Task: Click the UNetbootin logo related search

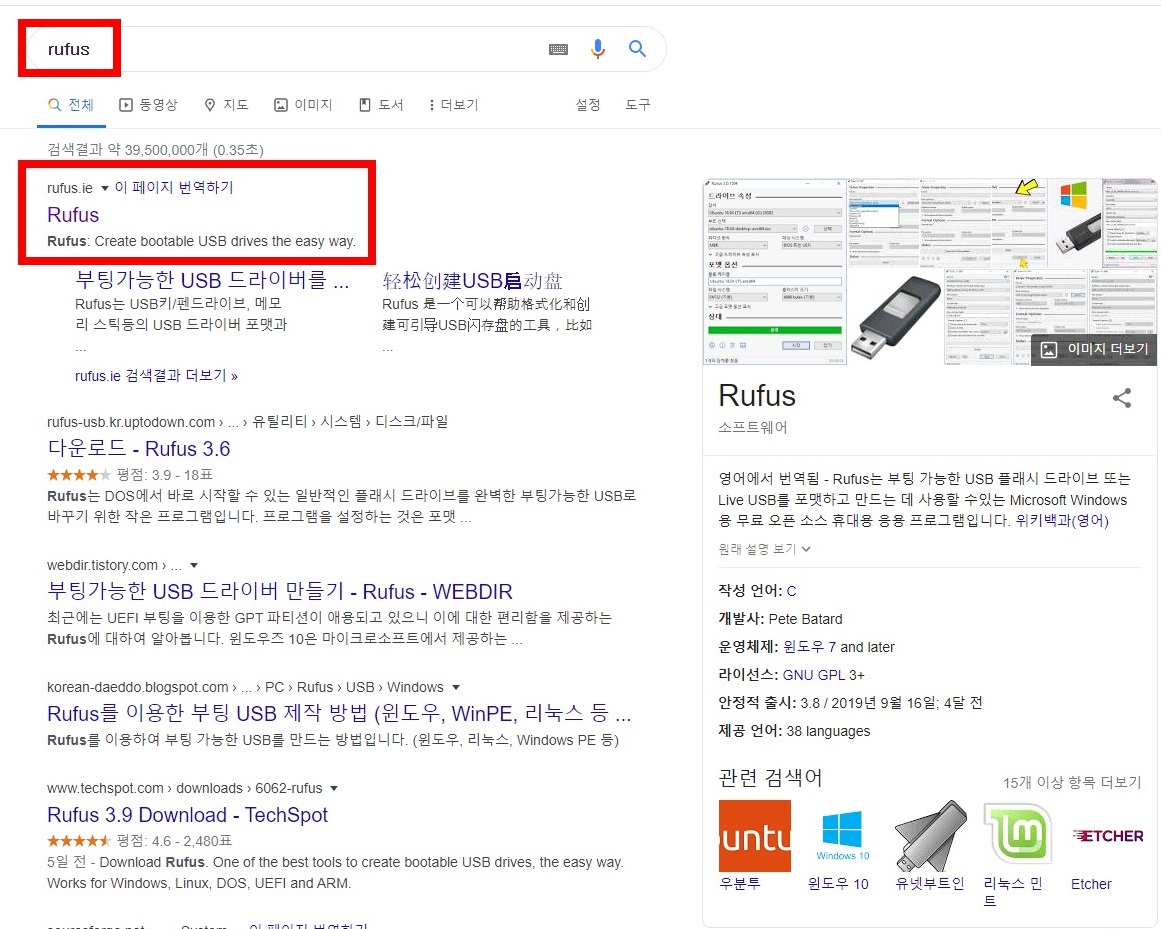Action: tap(931, 836)
